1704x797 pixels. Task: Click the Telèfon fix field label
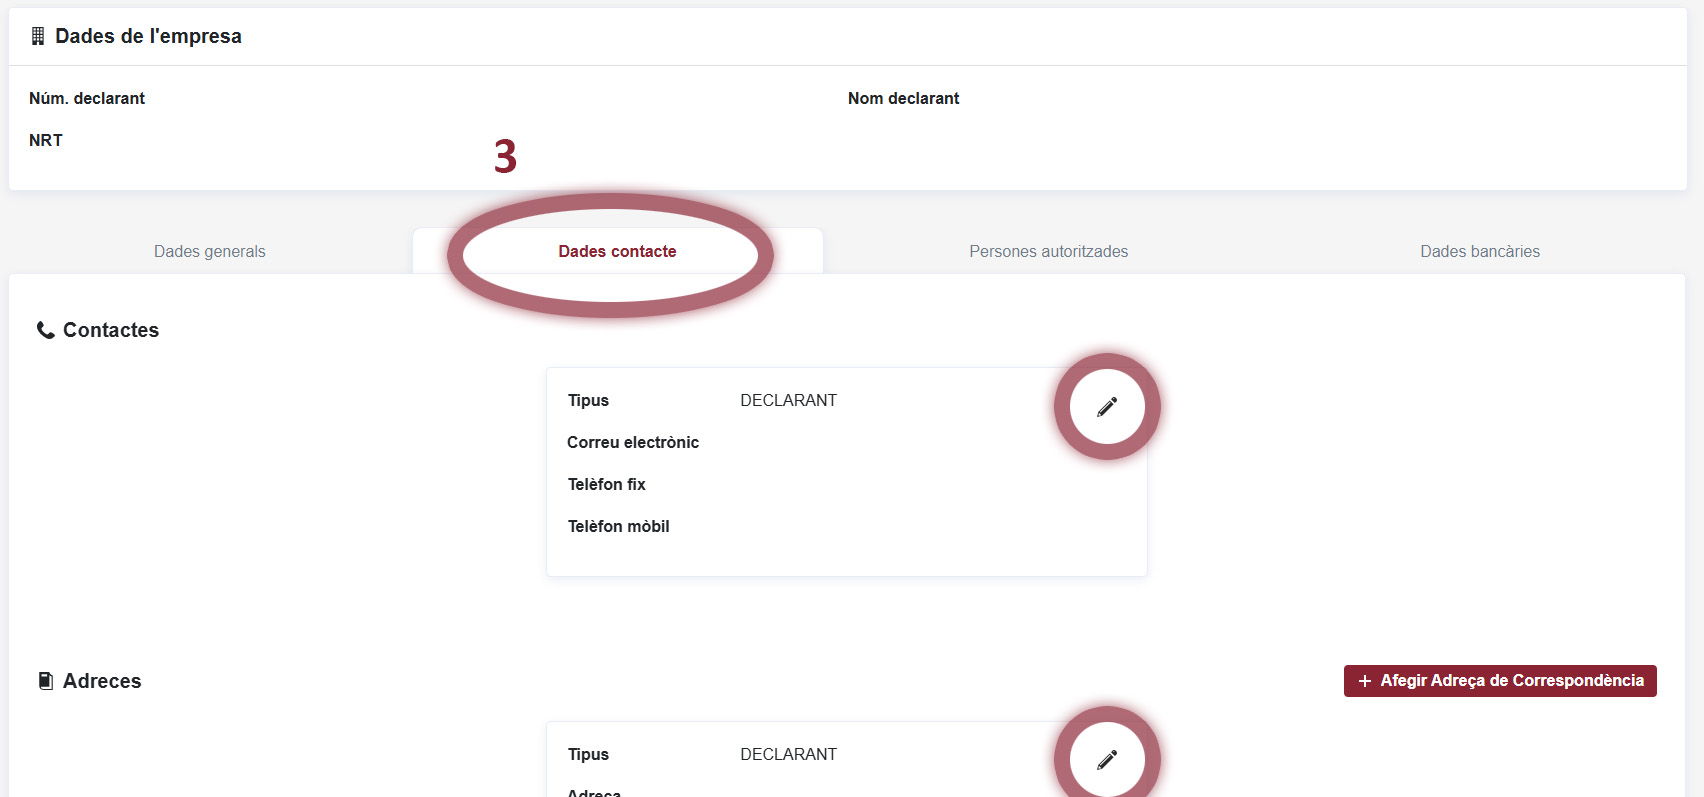607,484
